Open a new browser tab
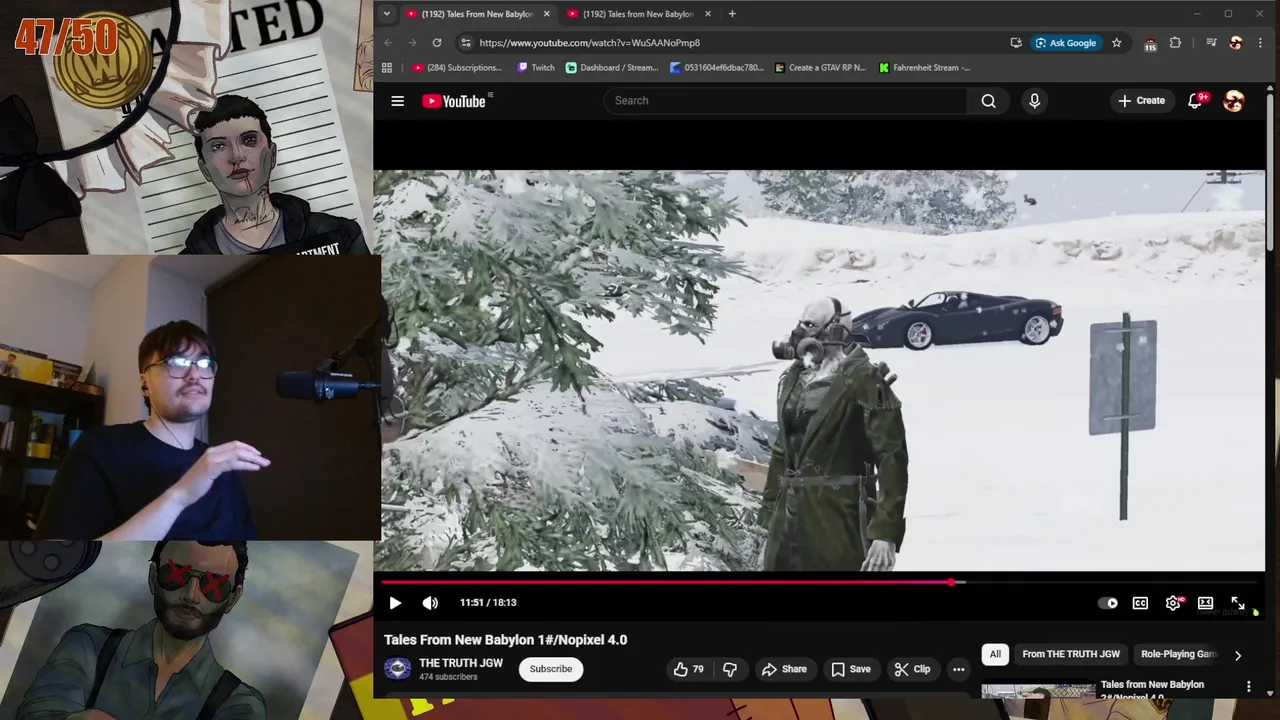Image resolution: width=1280 pixels, height=720 pixels. tap(732, 14)
